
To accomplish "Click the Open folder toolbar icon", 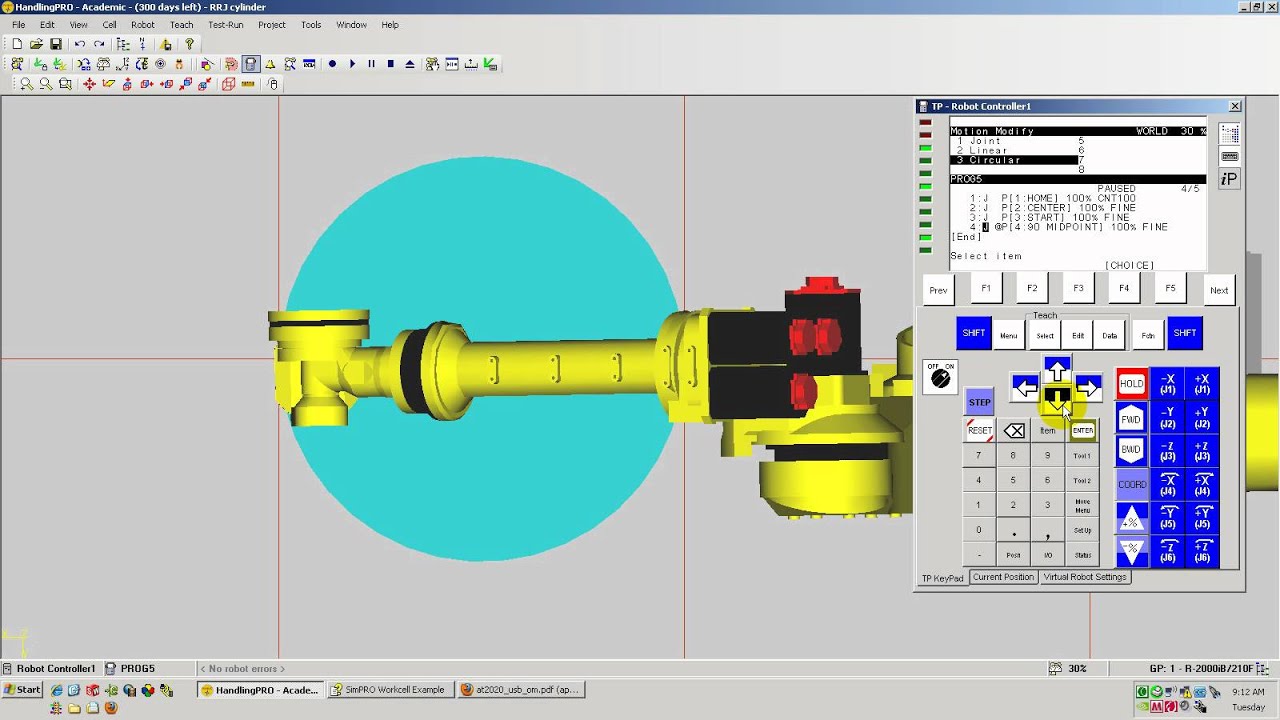I will click(x=36, y=44).
